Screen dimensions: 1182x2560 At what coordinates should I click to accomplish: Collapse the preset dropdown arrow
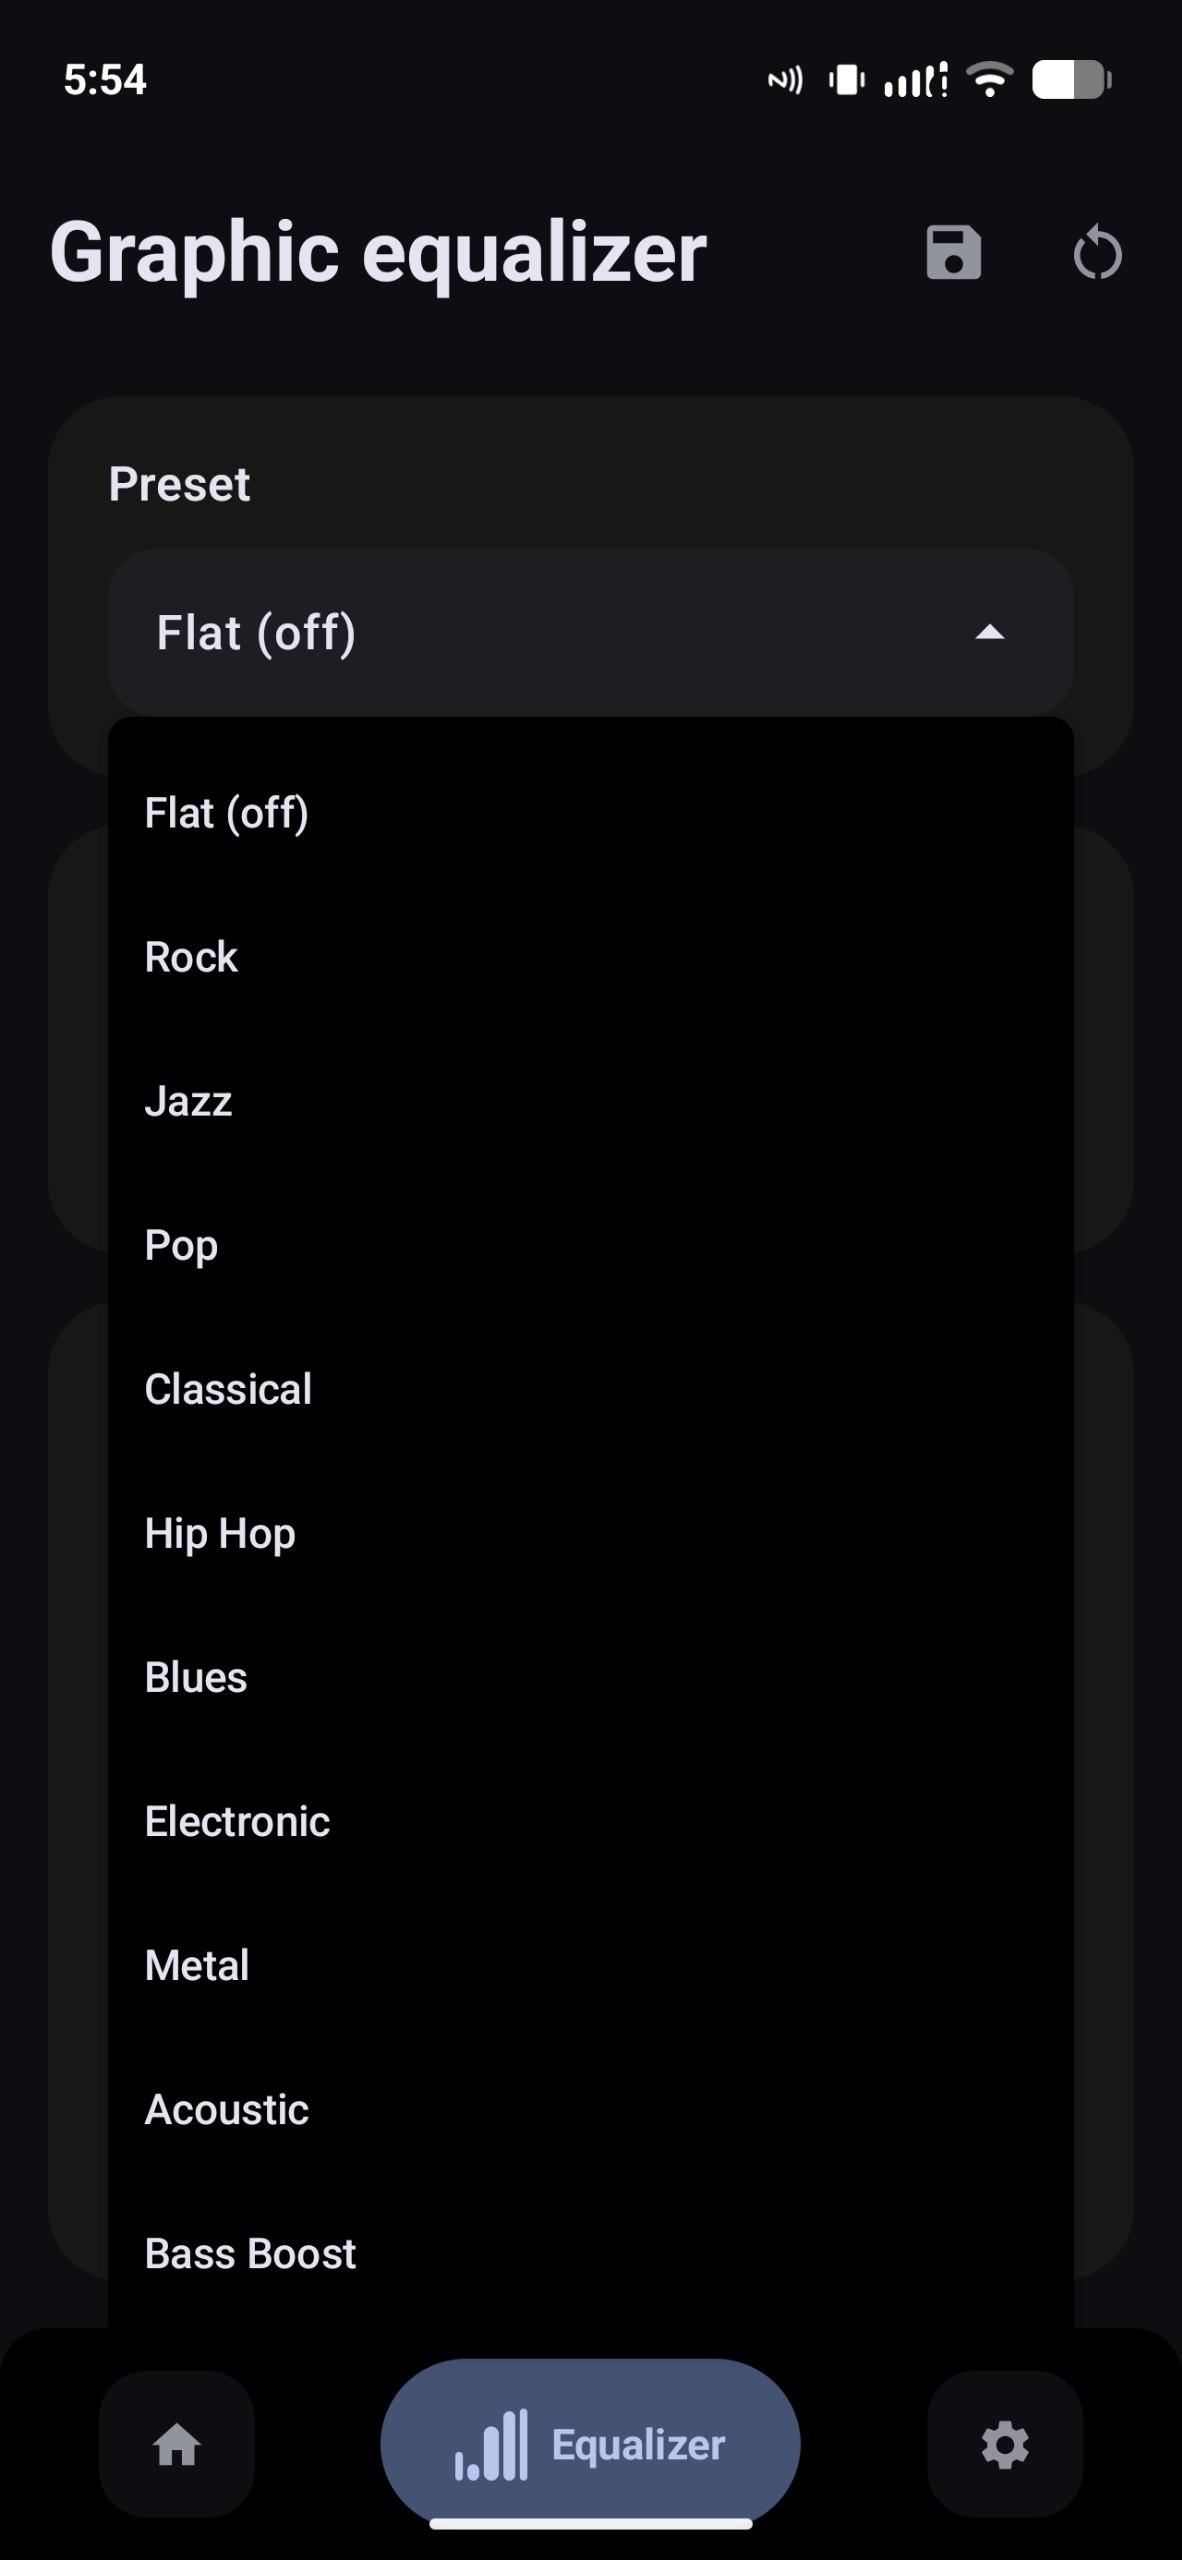point(989,632)
